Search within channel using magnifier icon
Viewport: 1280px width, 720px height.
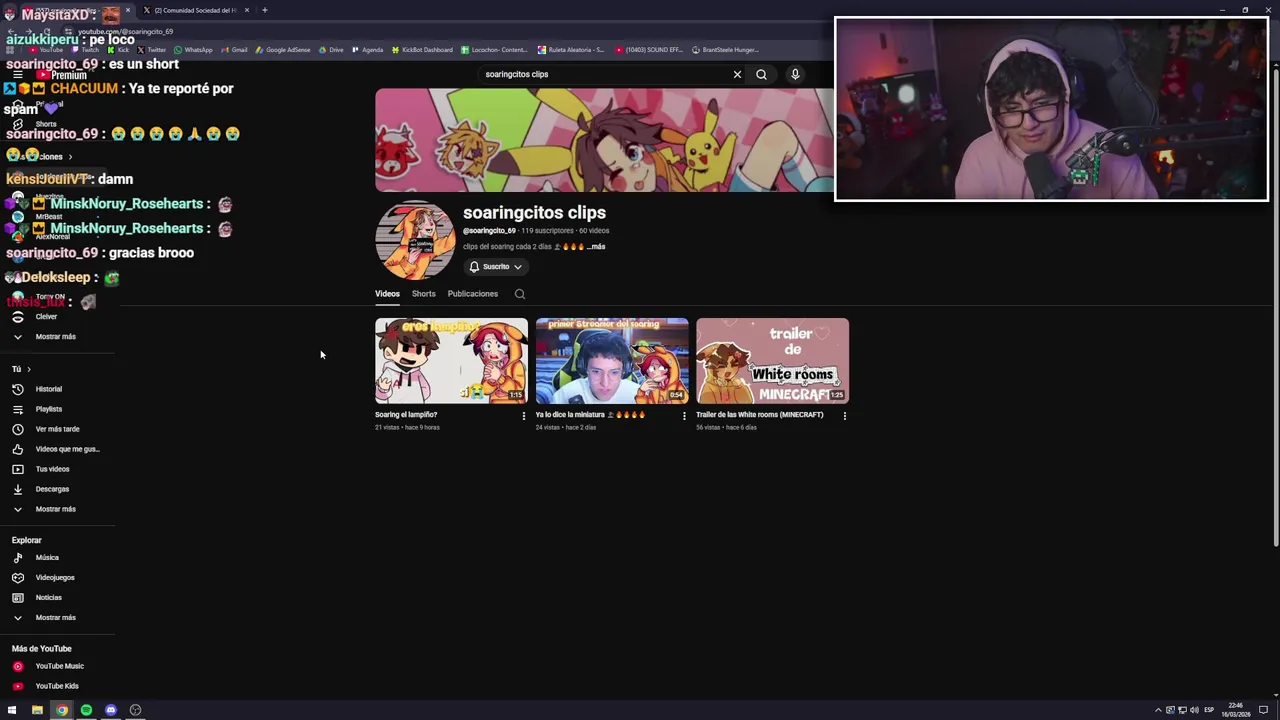[x=519, y=294]
